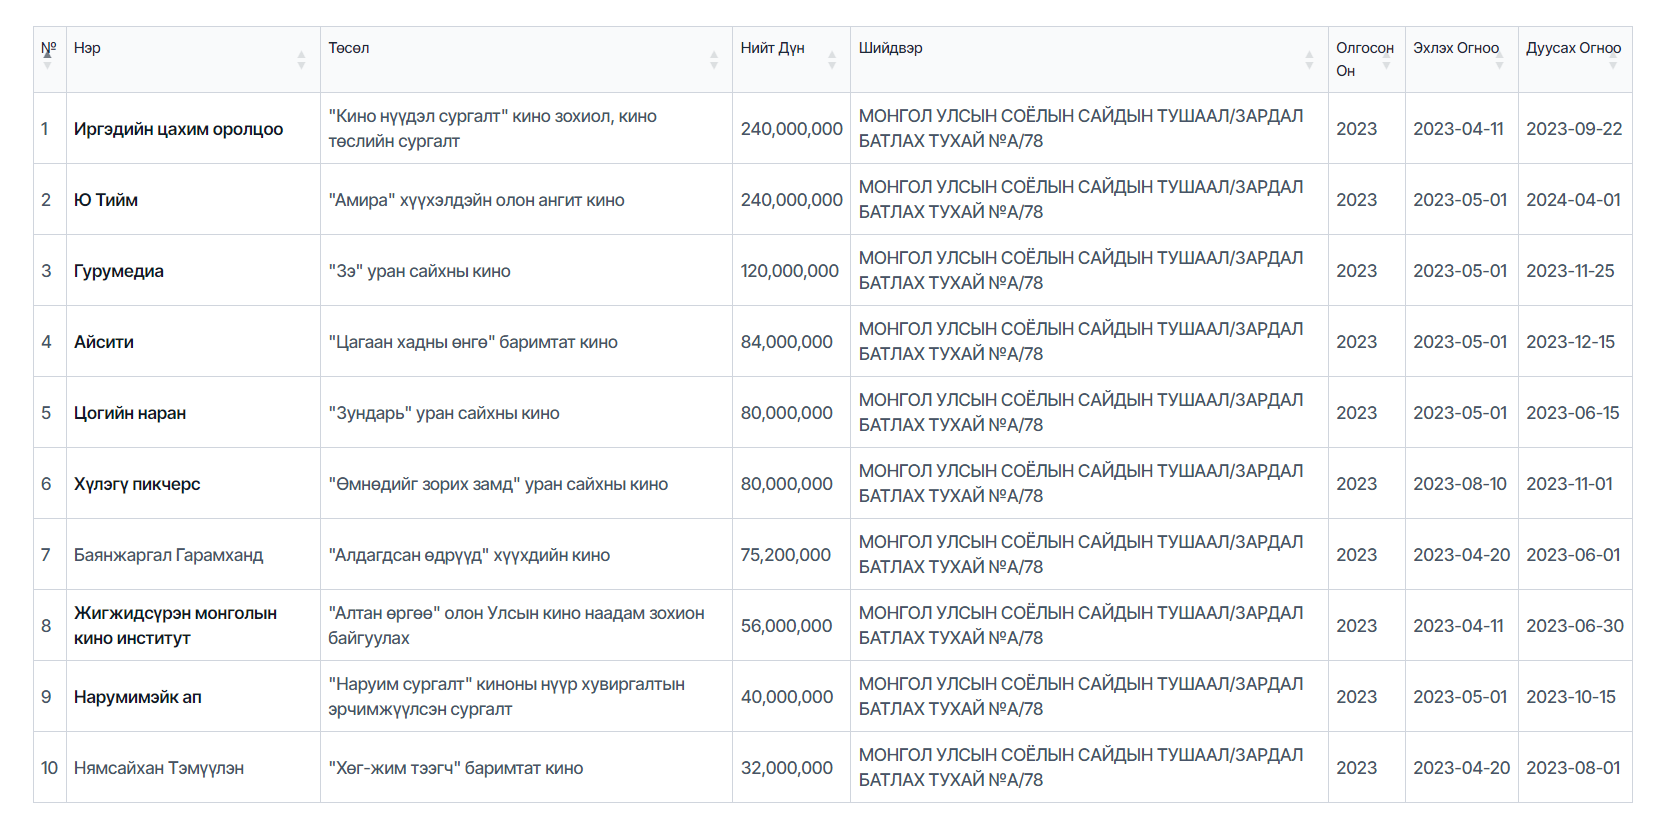Sort table by the № column arrow
1660x825 pixels.
(x=47, y=62)
